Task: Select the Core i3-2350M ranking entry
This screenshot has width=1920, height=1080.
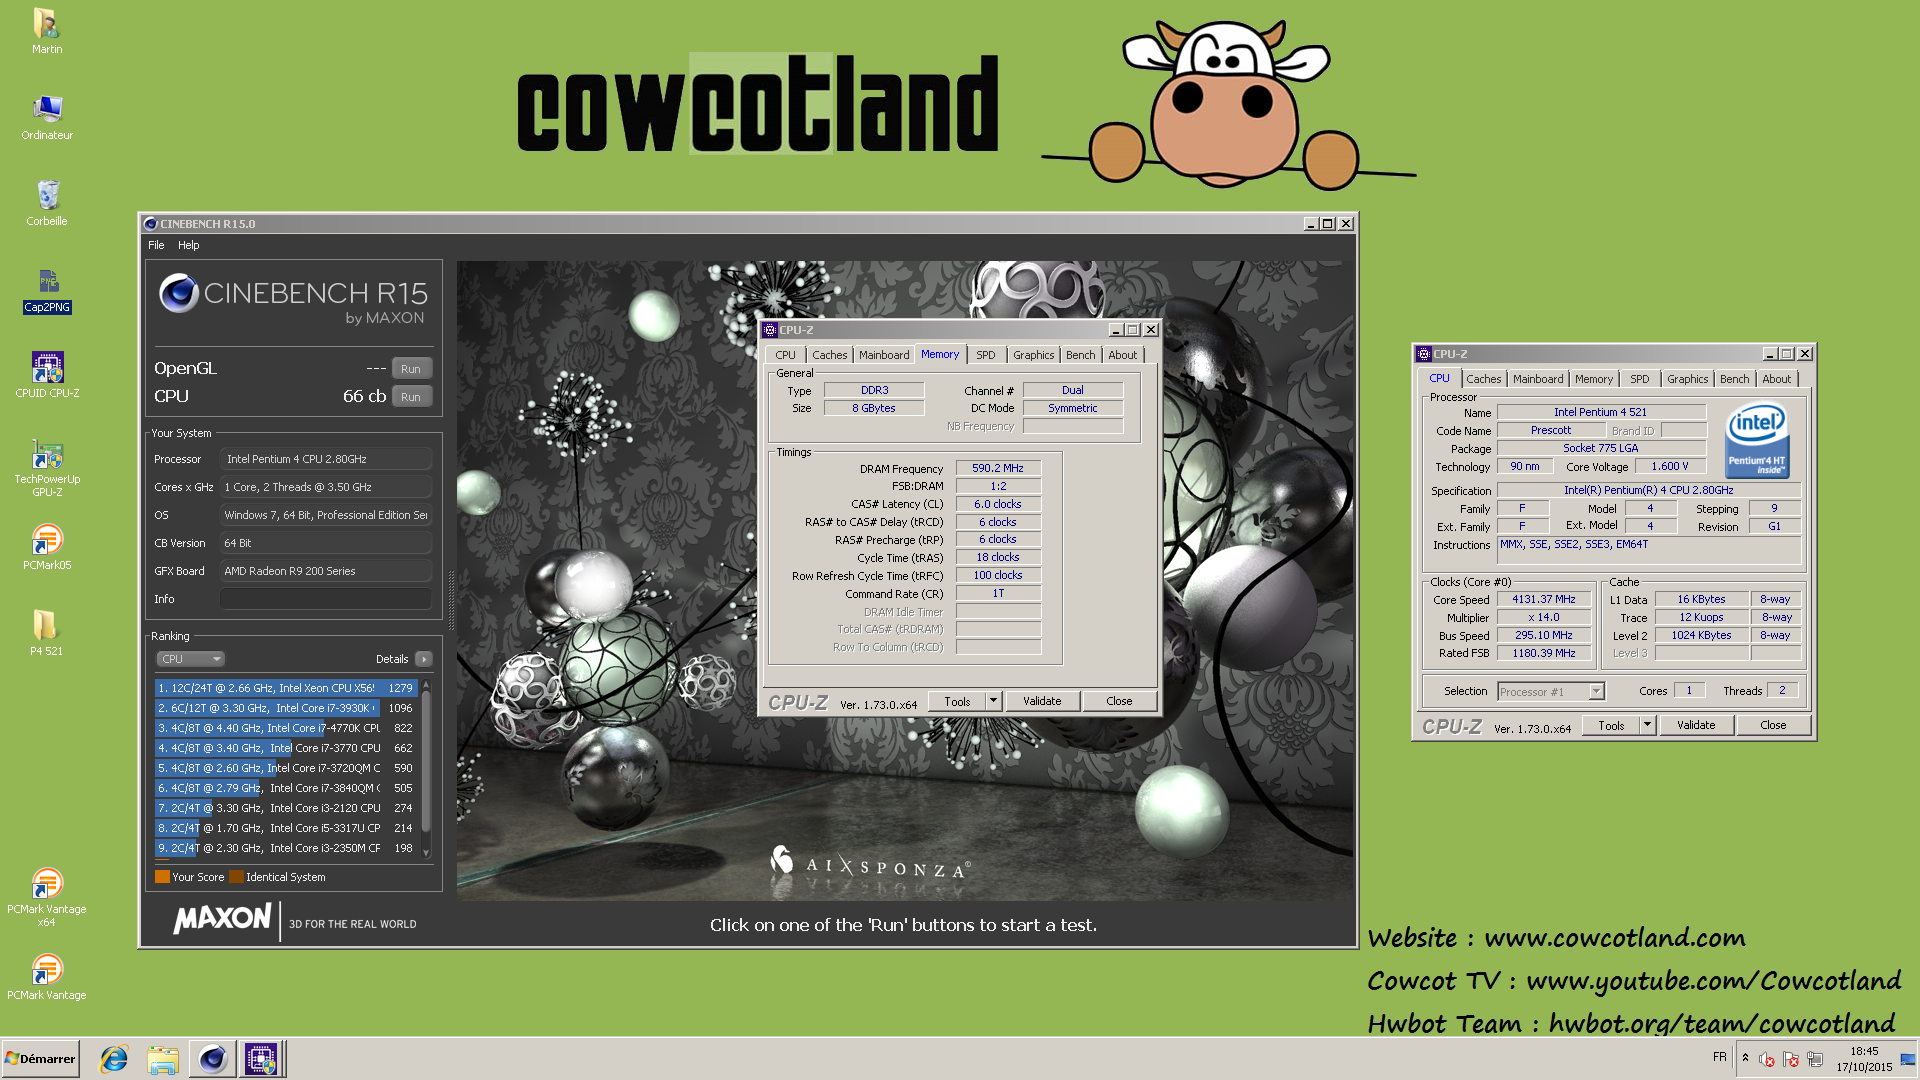Action: pos(285,848)
